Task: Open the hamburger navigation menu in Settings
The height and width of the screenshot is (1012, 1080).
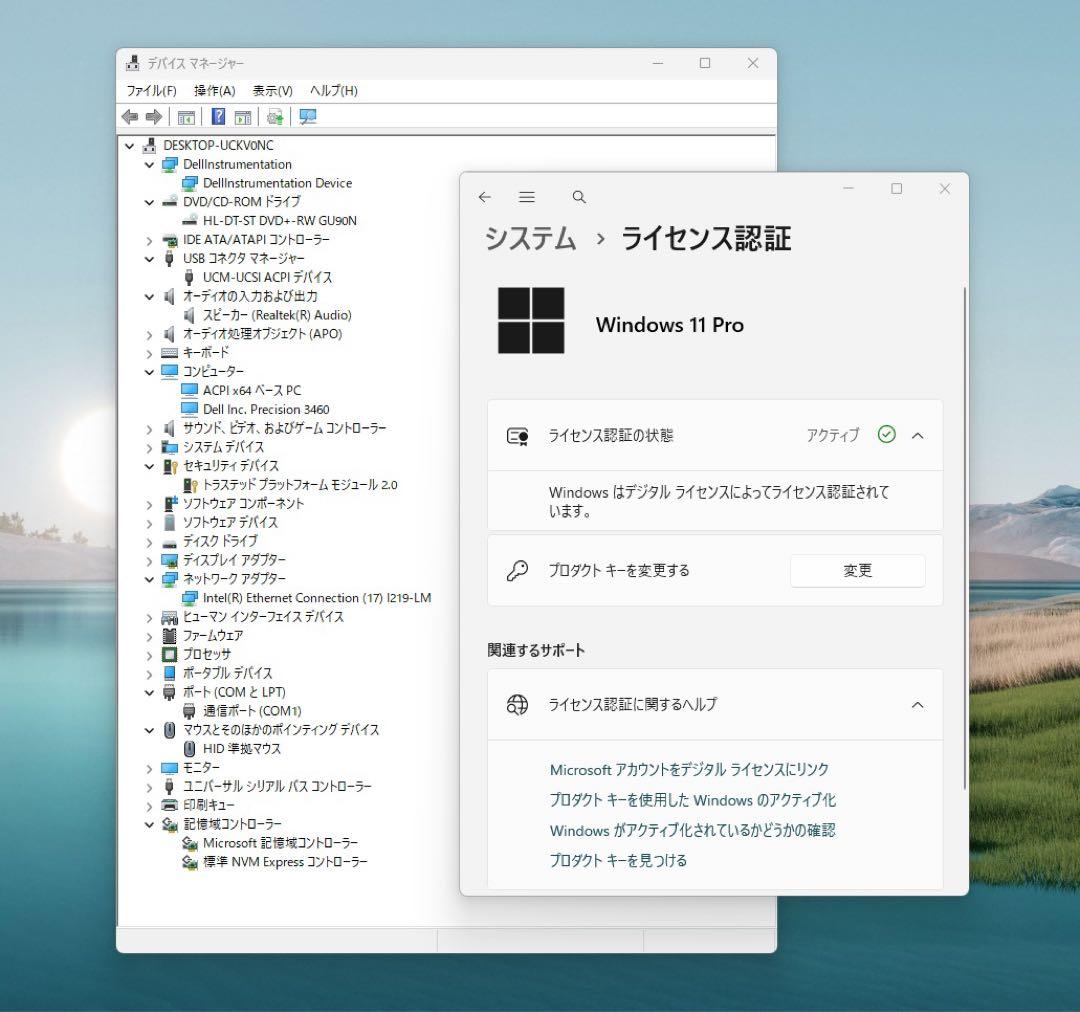Action: tap(527, 197)
